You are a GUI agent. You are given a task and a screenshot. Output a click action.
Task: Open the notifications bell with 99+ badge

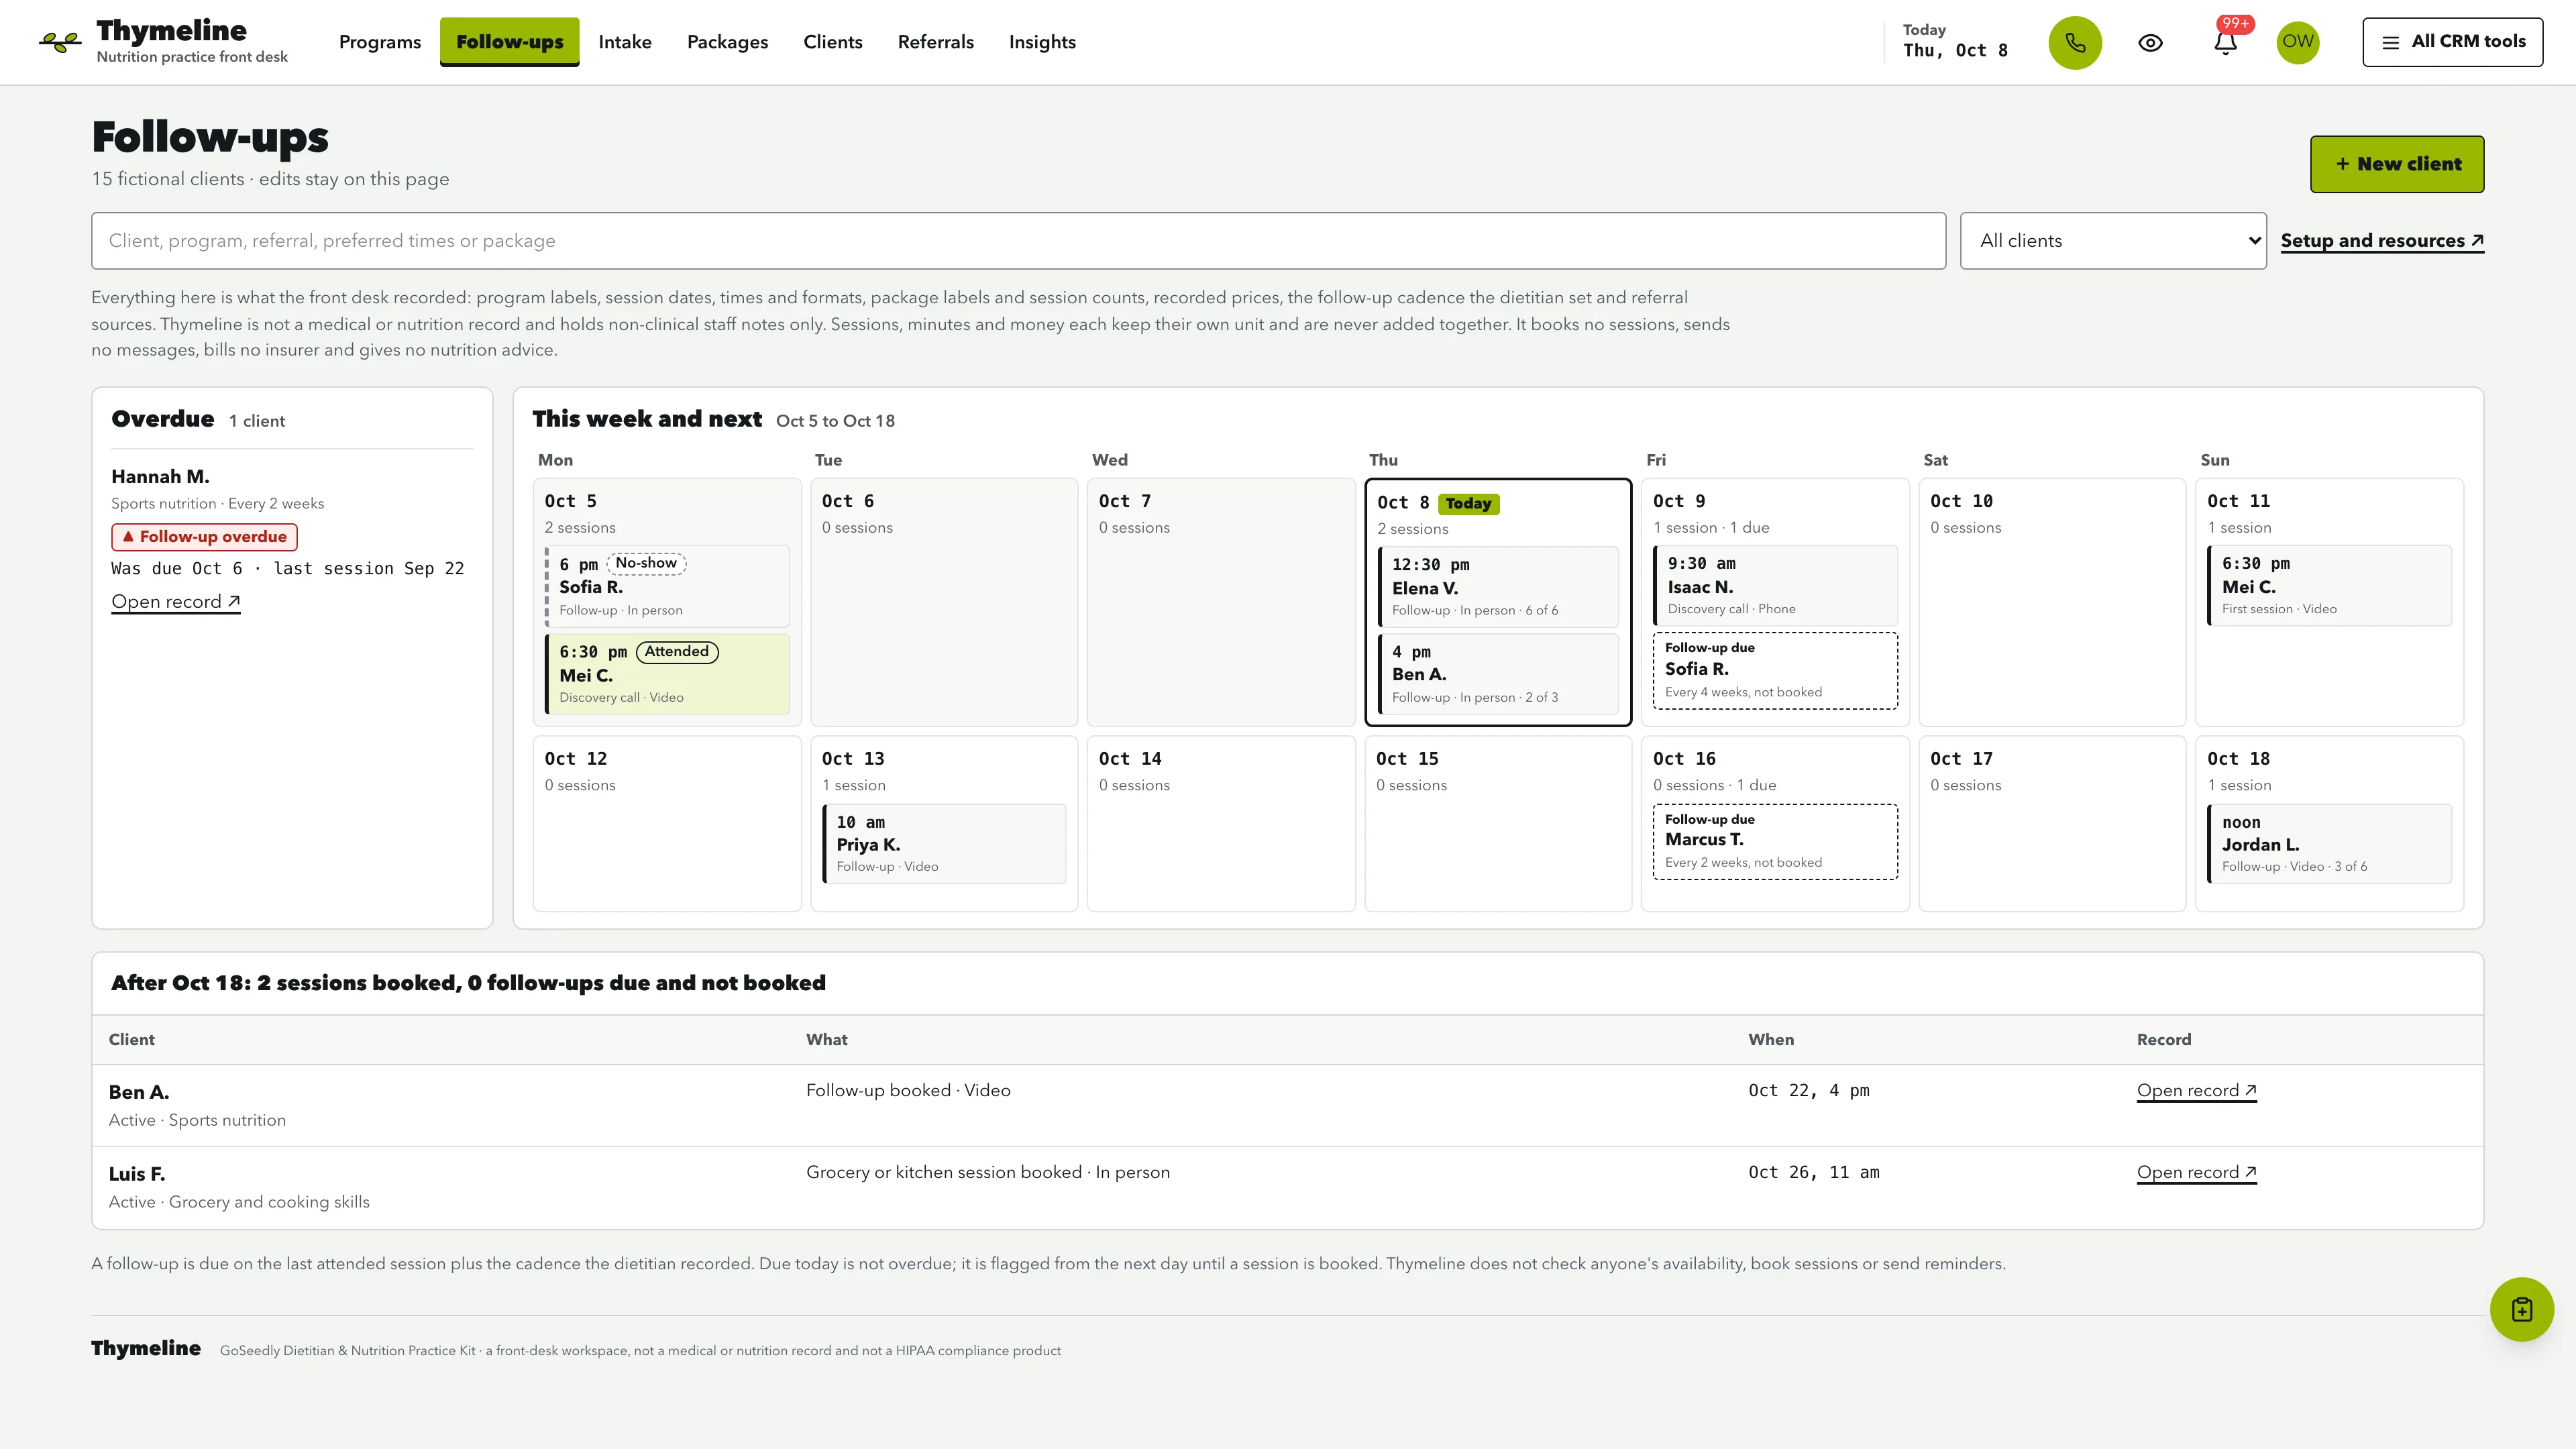tap(2225, 42)
